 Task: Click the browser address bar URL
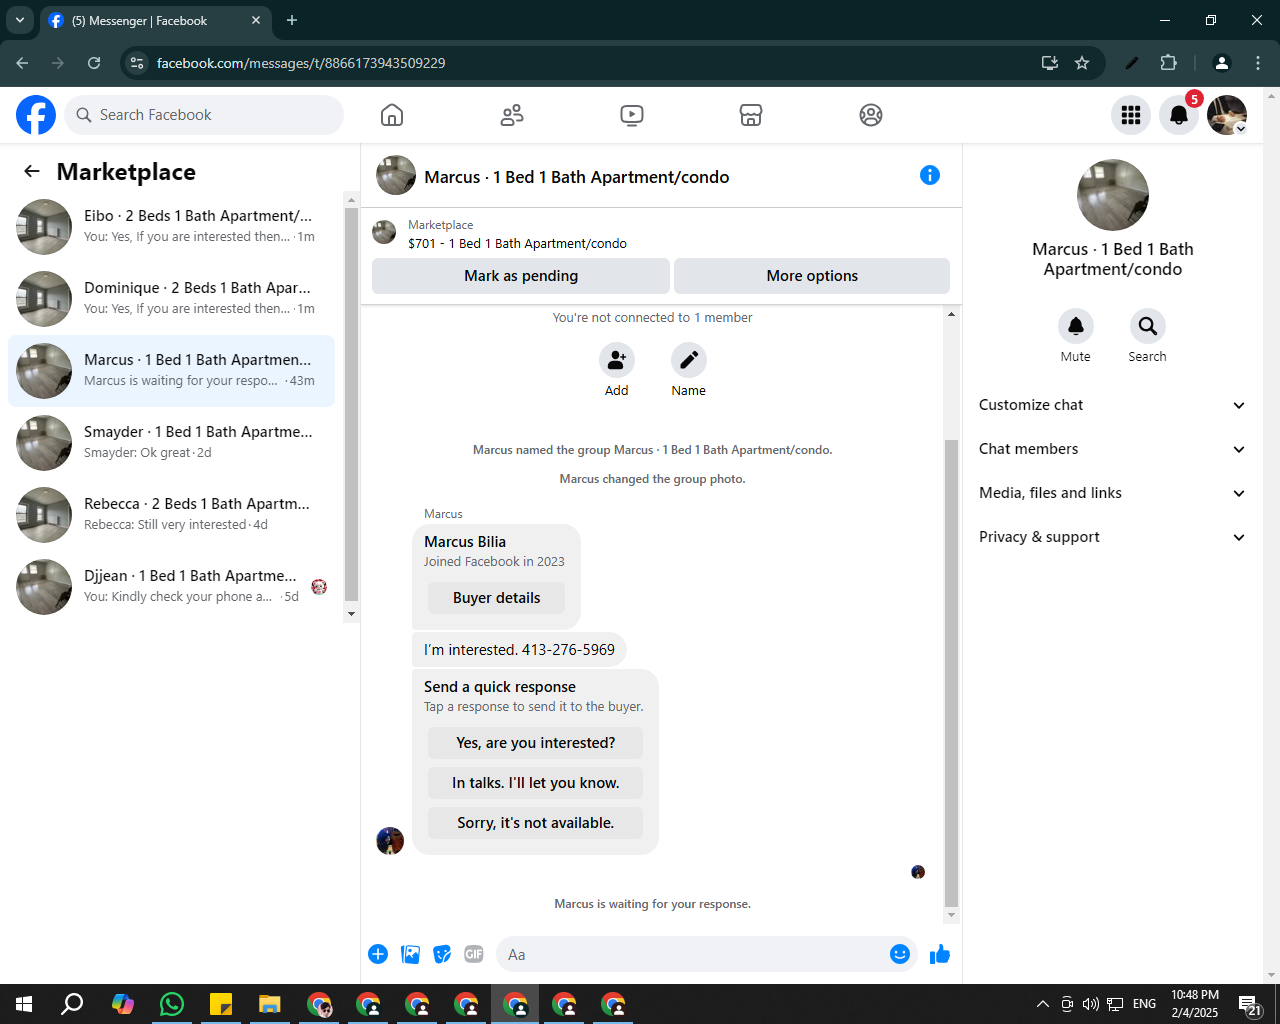point(300,63)
